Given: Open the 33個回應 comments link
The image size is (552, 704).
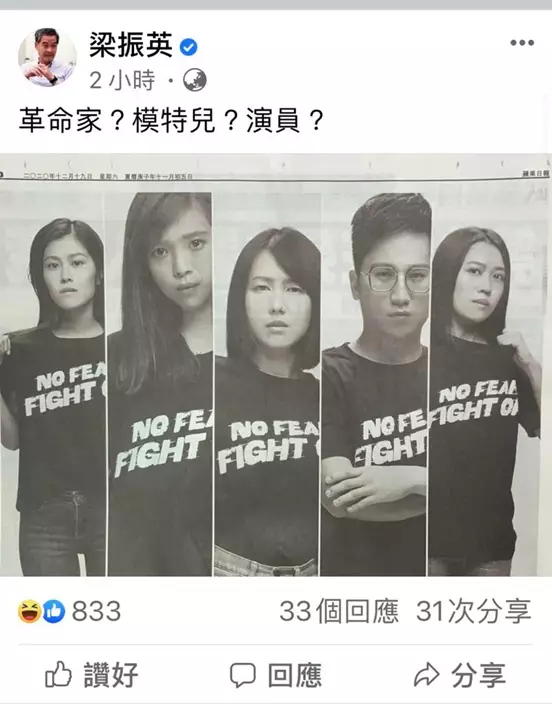Looking at the screenshot, I should [339, 612].
